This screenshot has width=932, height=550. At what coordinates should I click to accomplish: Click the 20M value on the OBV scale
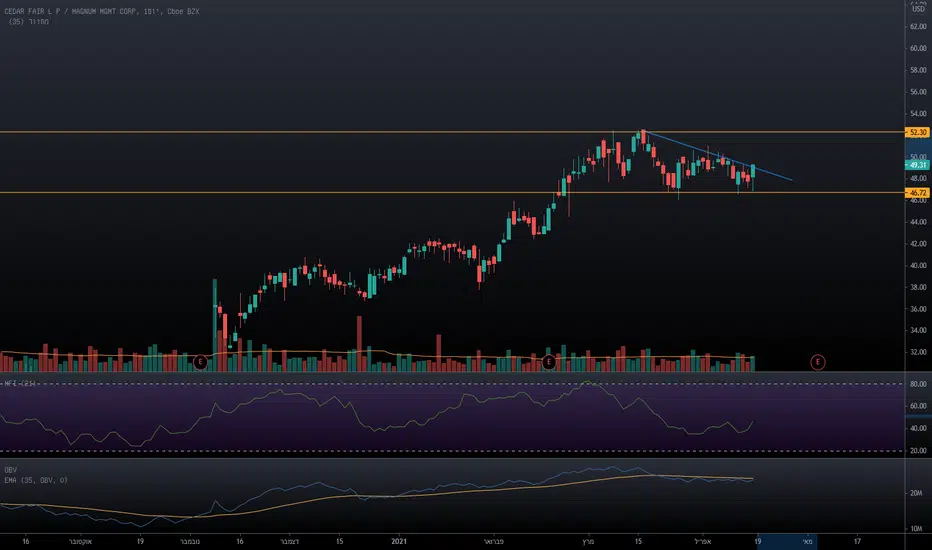point(917,493)
